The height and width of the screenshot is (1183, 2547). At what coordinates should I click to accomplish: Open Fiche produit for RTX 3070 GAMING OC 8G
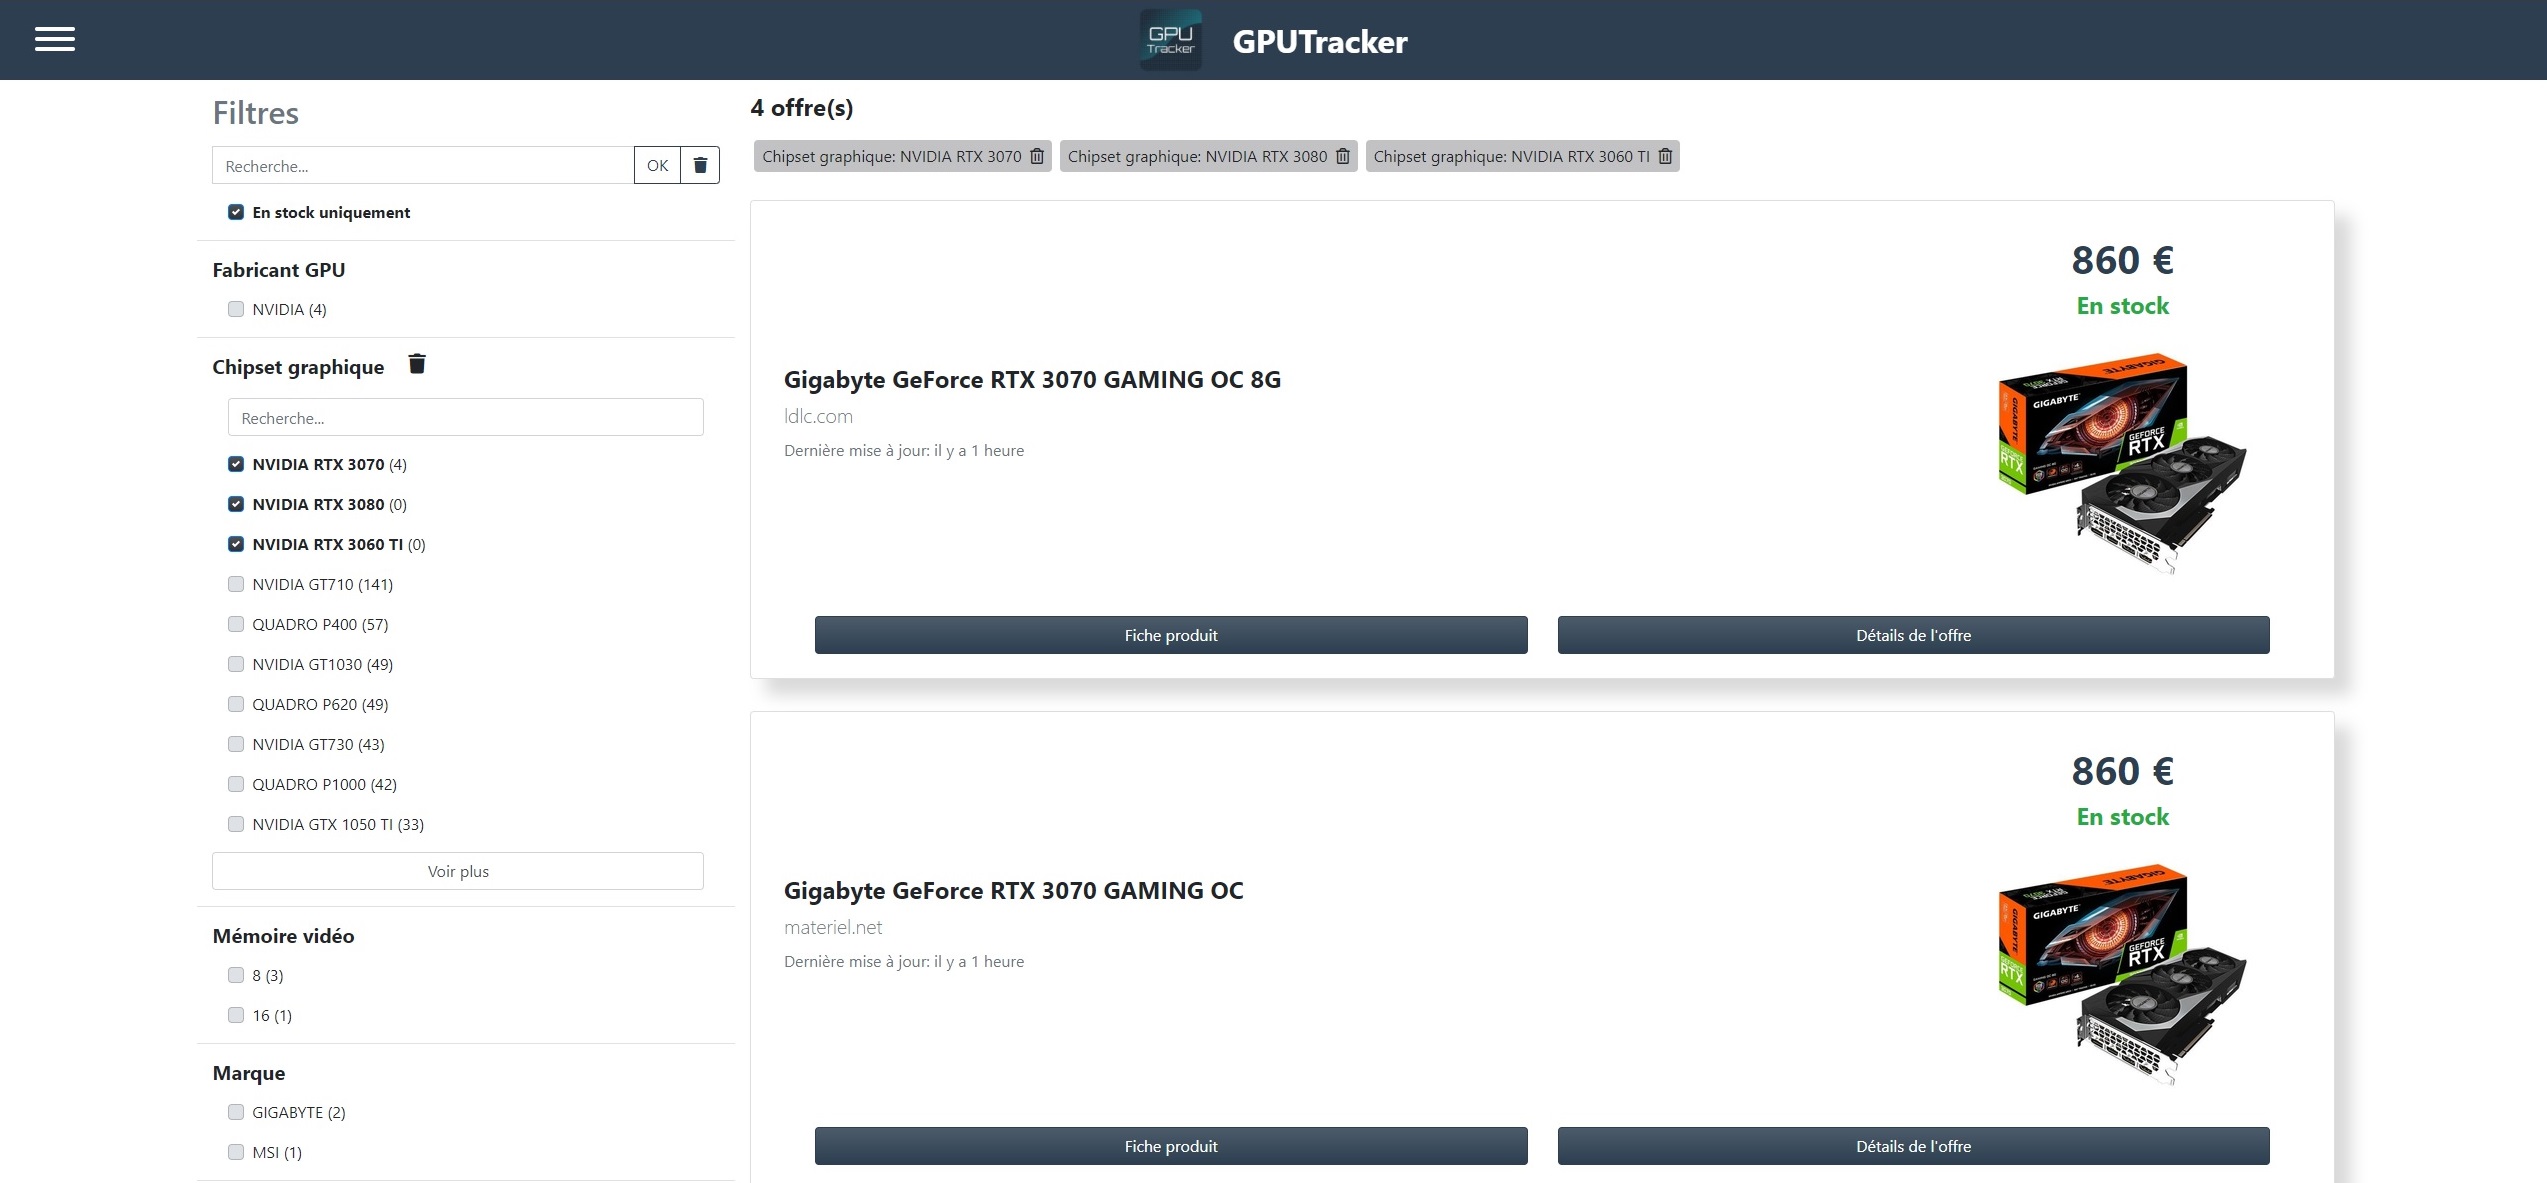coord(1171,635)
